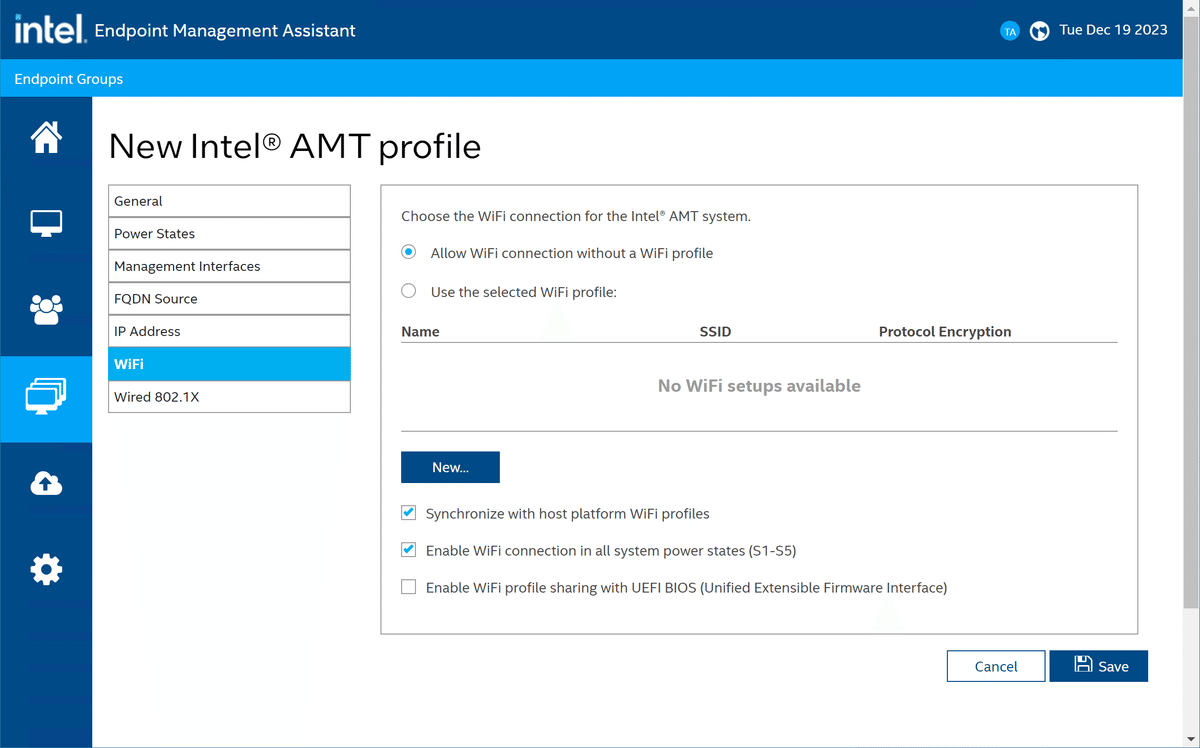
Task: Enable WiFi profile sharing with UEFI BIOS
Action: 409,587
